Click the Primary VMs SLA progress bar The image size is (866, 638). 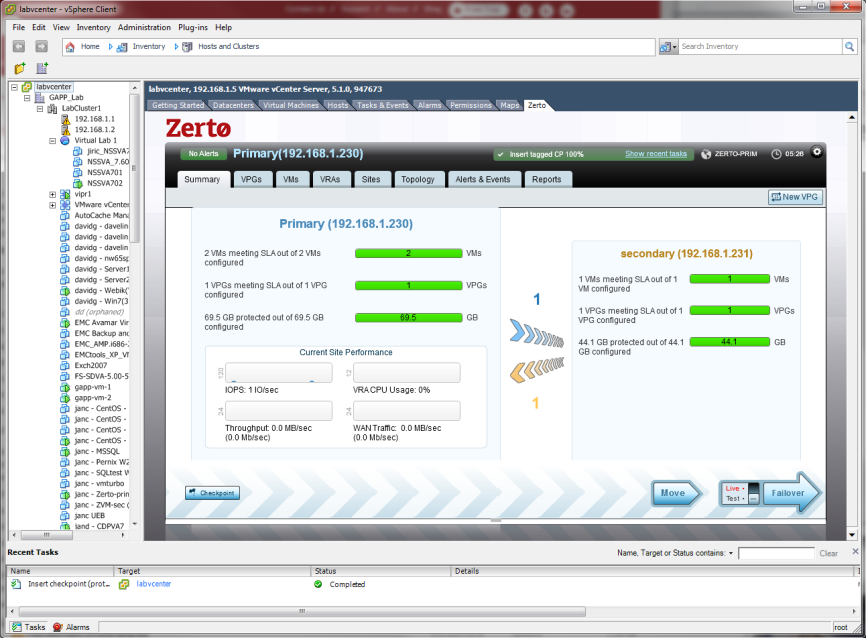point(408,253)
